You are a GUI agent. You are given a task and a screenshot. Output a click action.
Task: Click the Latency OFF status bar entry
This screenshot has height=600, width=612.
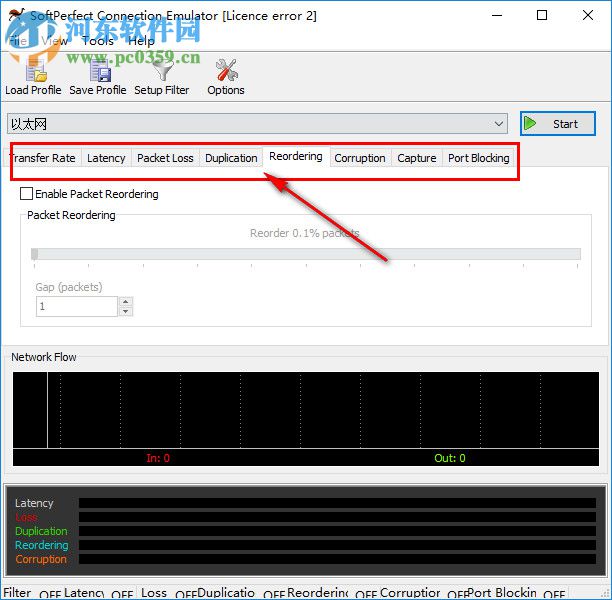coord(98,593)
